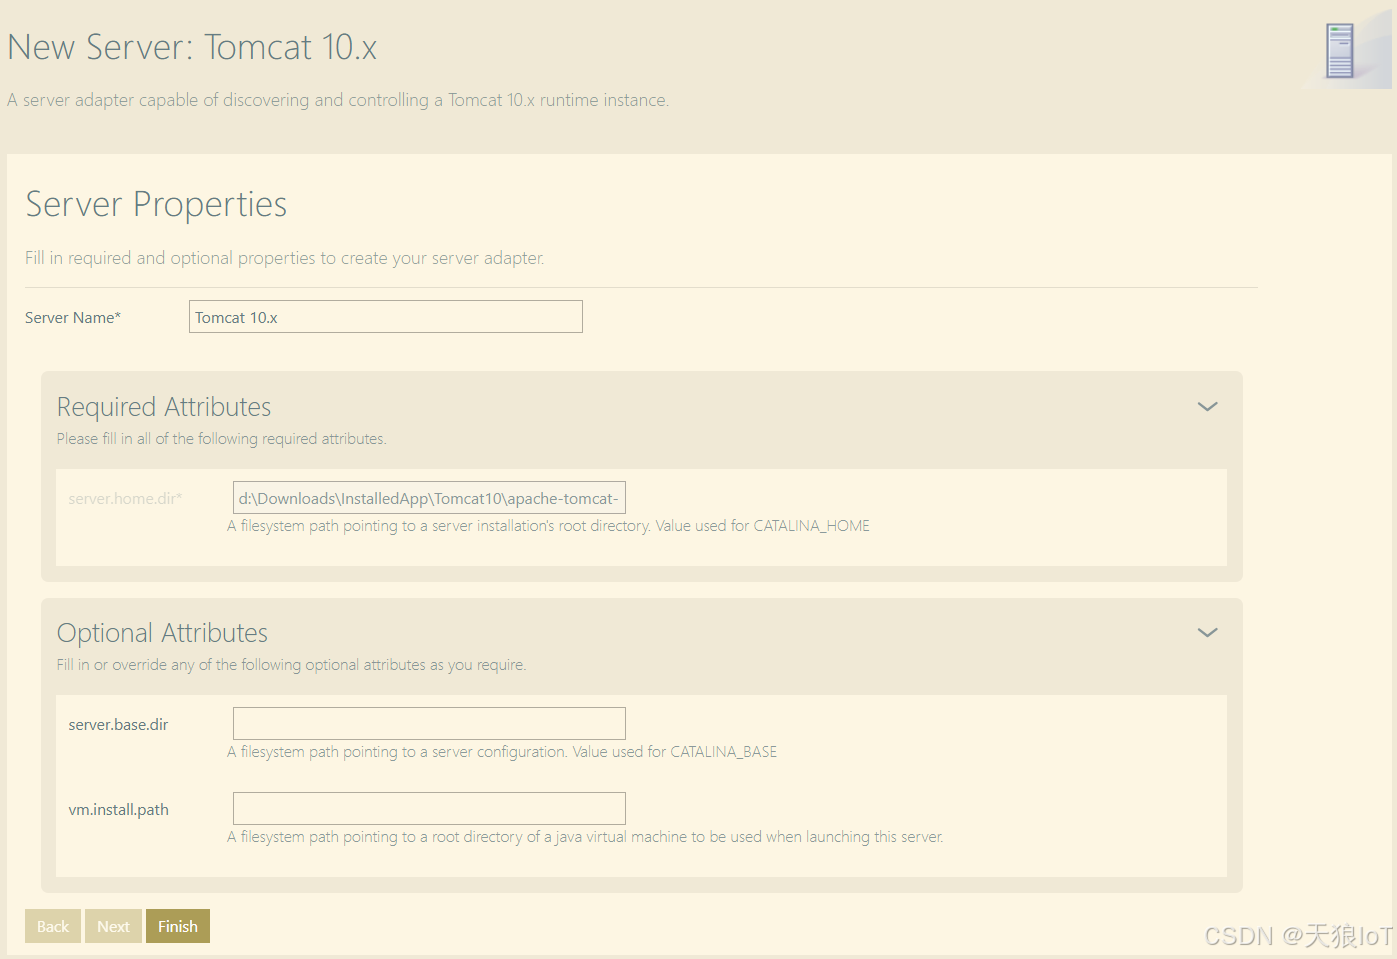This screenshot has height=959, width=1397.
Task: Click the New Server: Tomcat 10.x title
Action: [192, 47]
